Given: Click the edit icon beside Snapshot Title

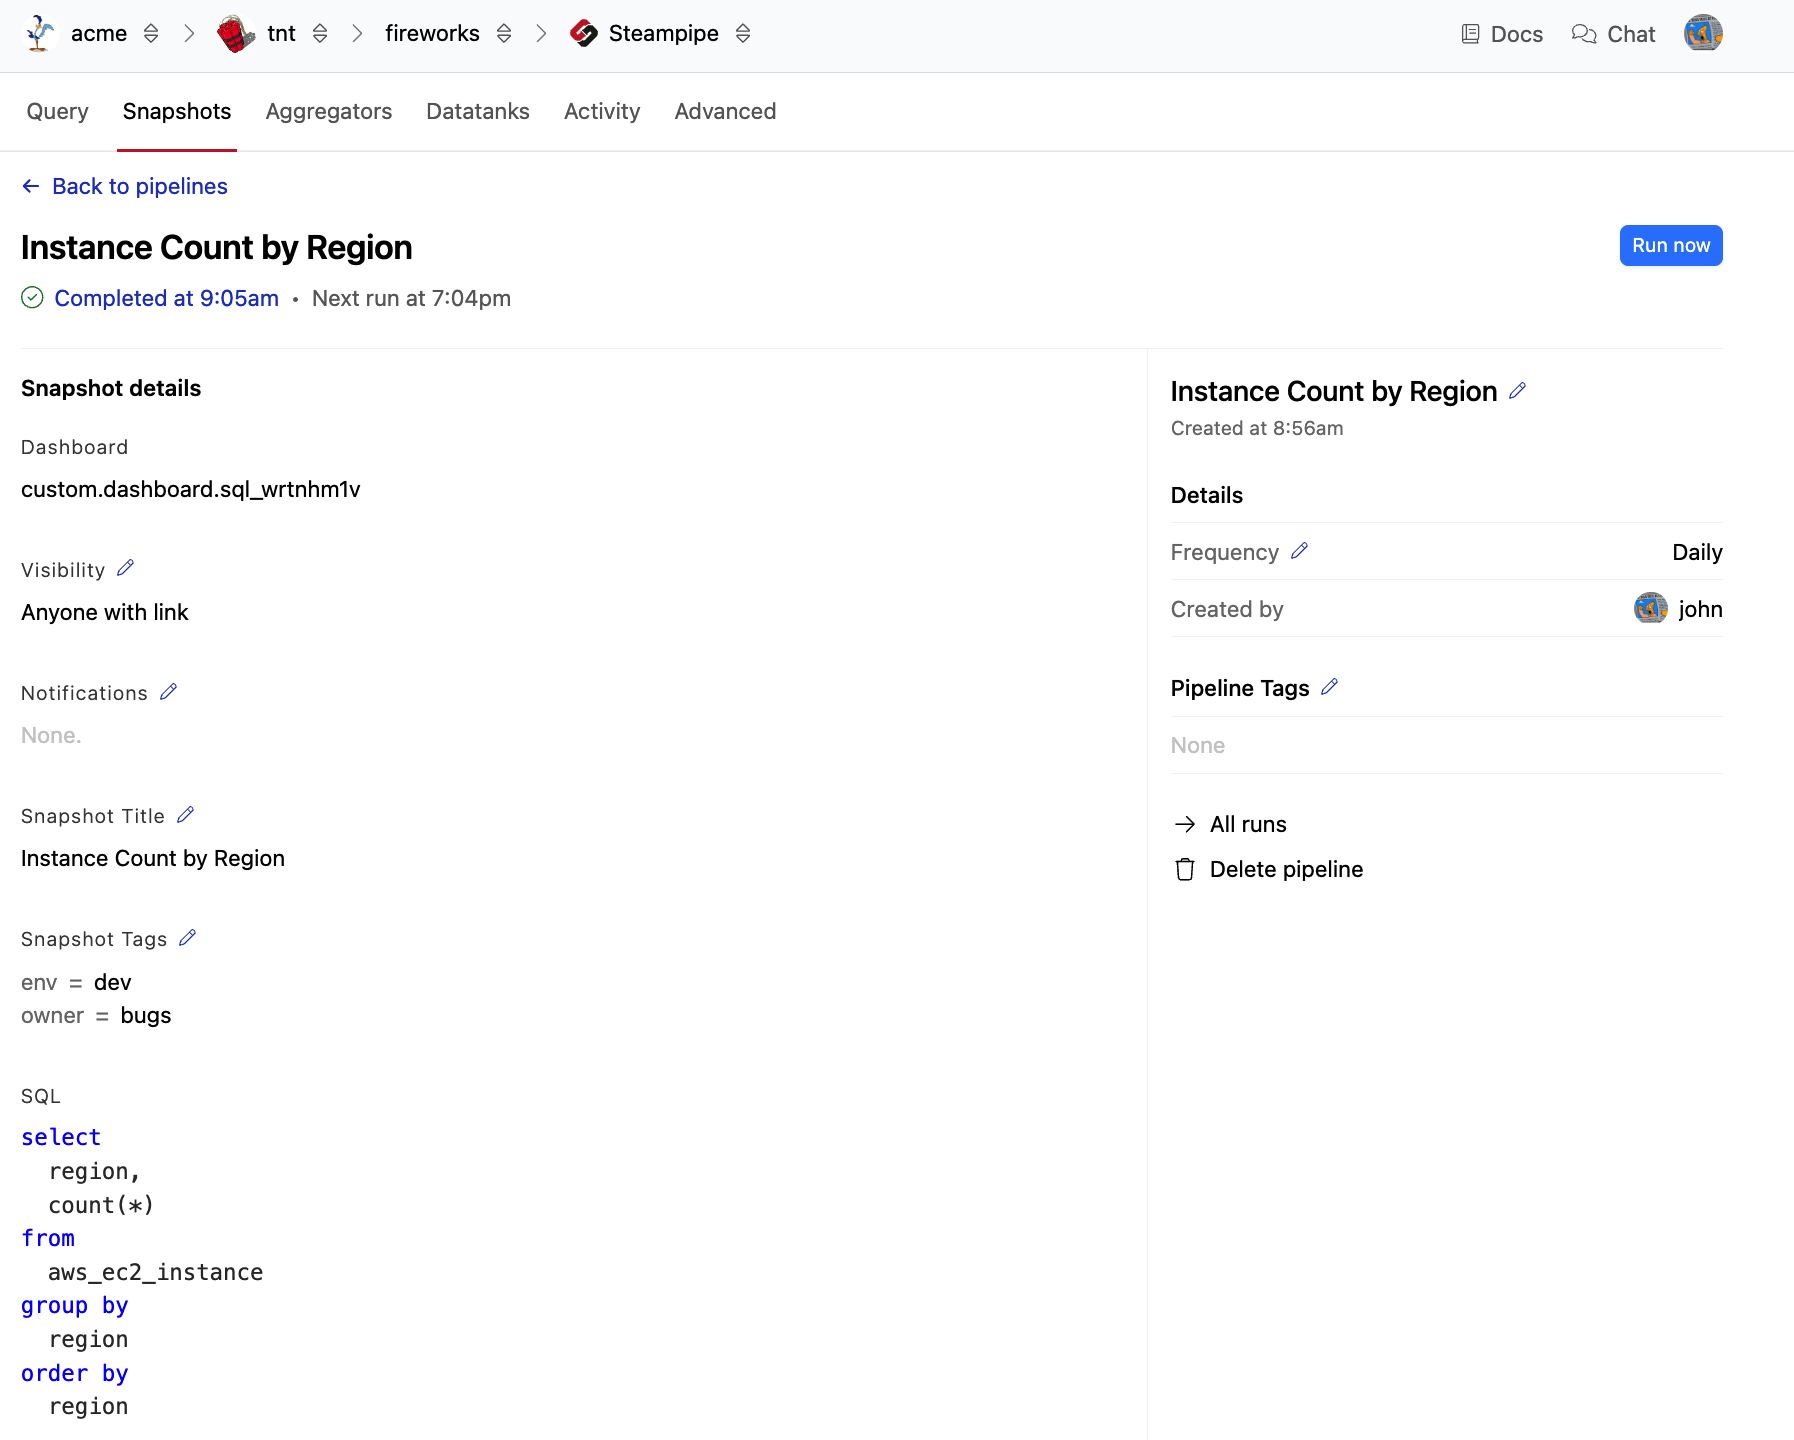Looking at the screenshot, I should click(x=185, y=815).
